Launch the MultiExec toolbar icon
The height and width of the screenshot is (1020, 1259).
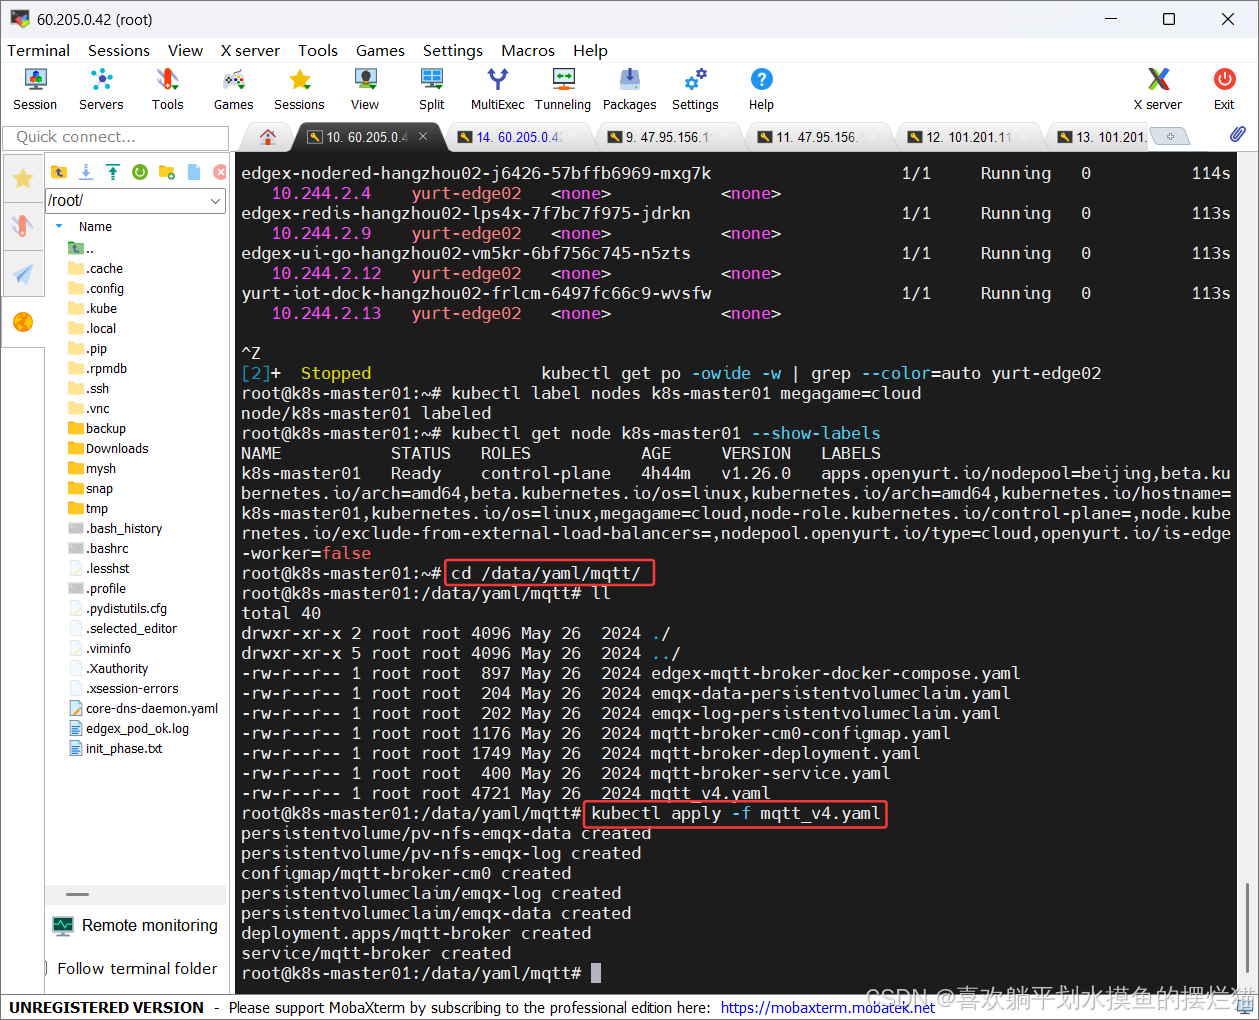(498, 89)
